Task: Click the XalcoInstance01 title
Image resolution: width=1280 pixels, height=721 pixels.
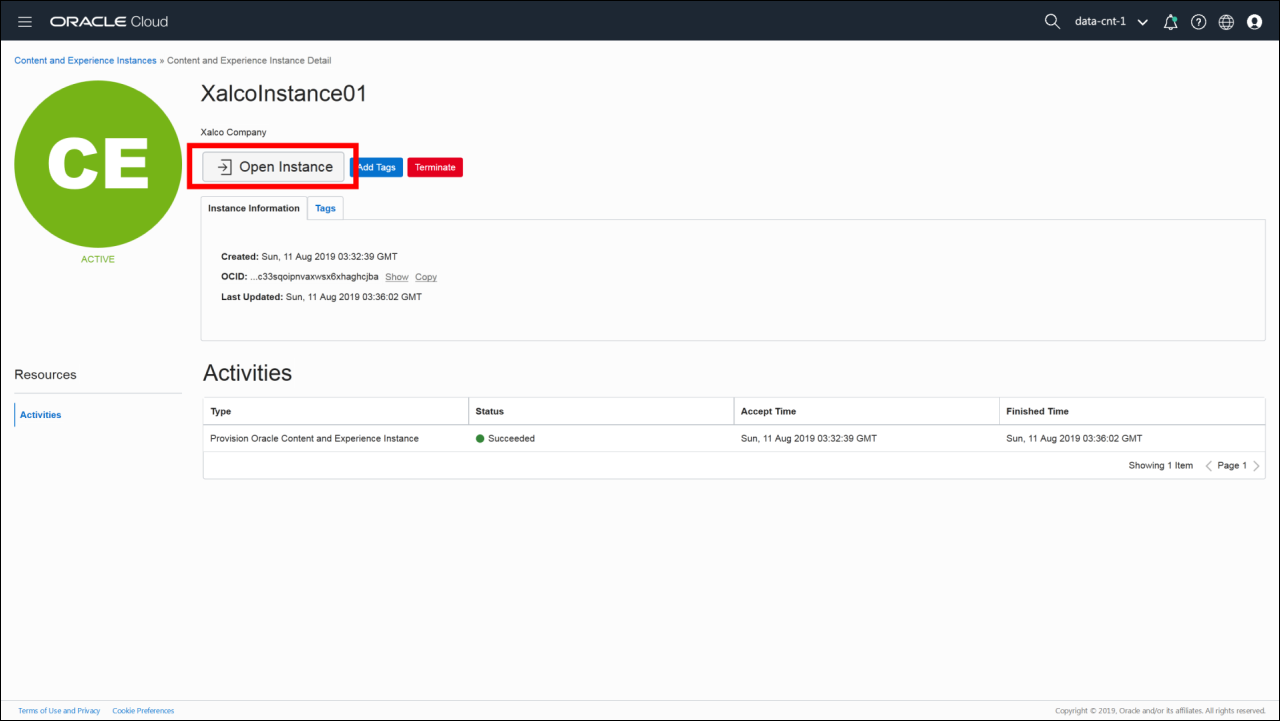Action: coord(284,94)
